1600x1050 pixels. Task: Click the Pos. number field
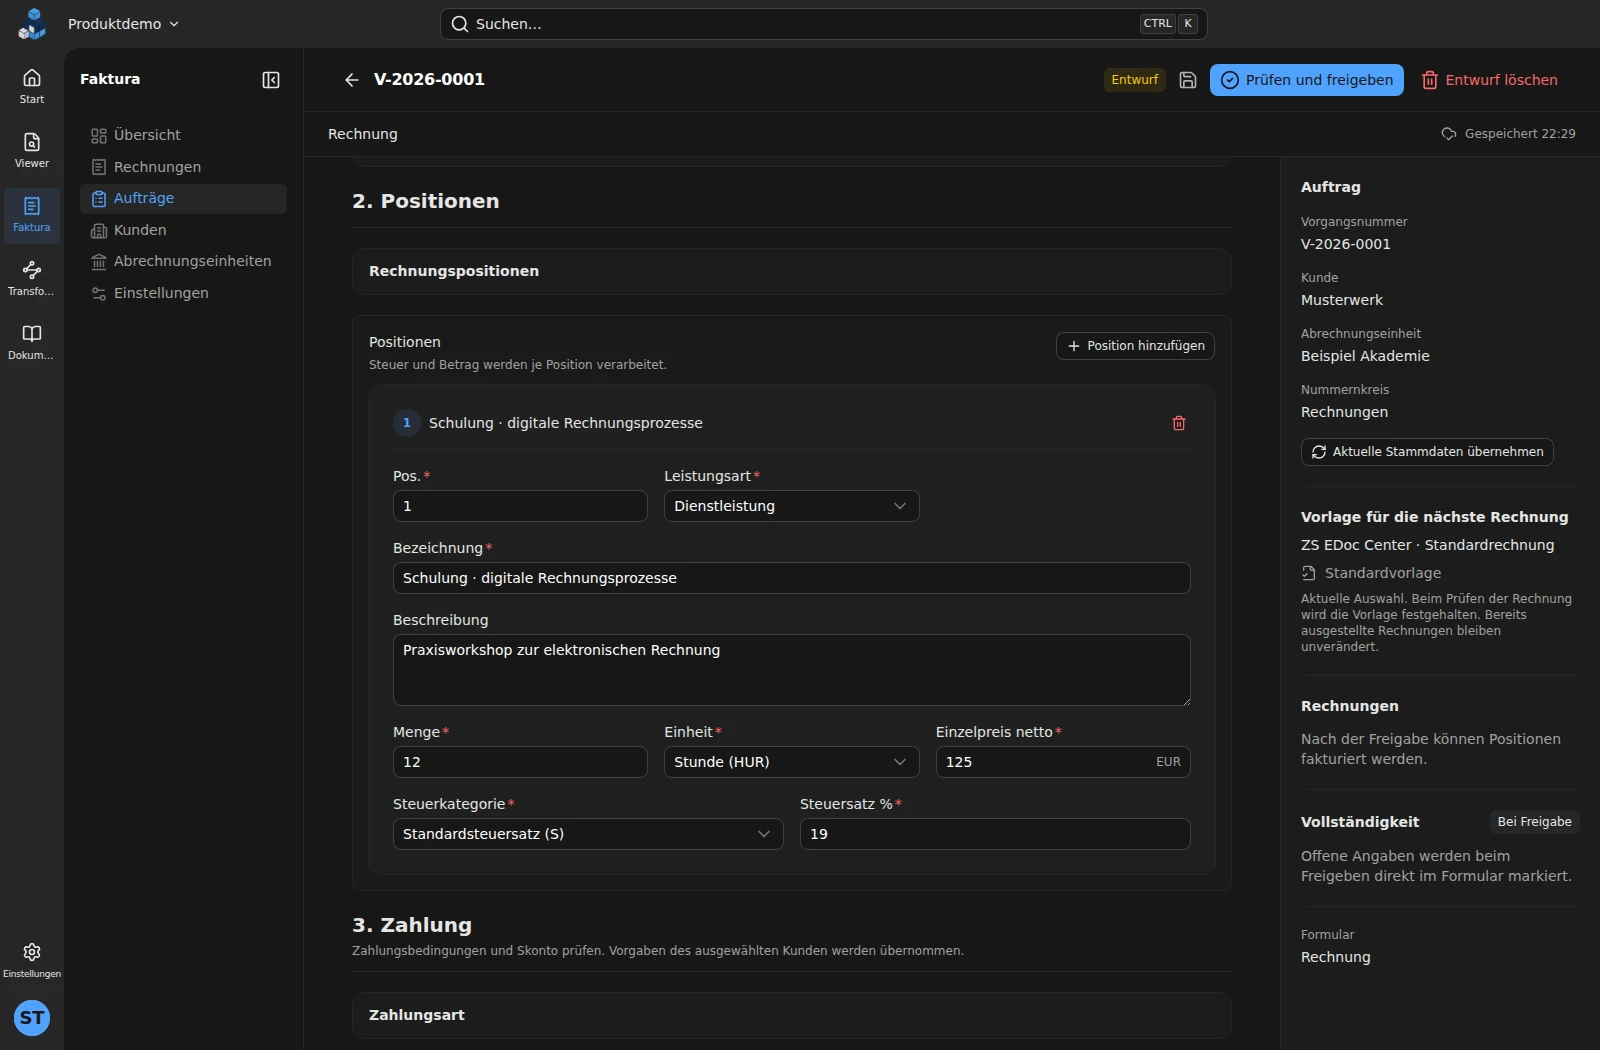point(520,506)
